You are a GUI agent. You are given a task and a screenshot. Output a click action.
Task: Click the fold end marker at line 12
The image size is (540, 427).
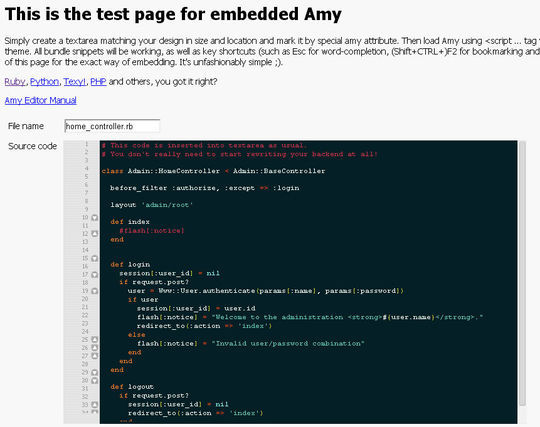coord(94,234)
